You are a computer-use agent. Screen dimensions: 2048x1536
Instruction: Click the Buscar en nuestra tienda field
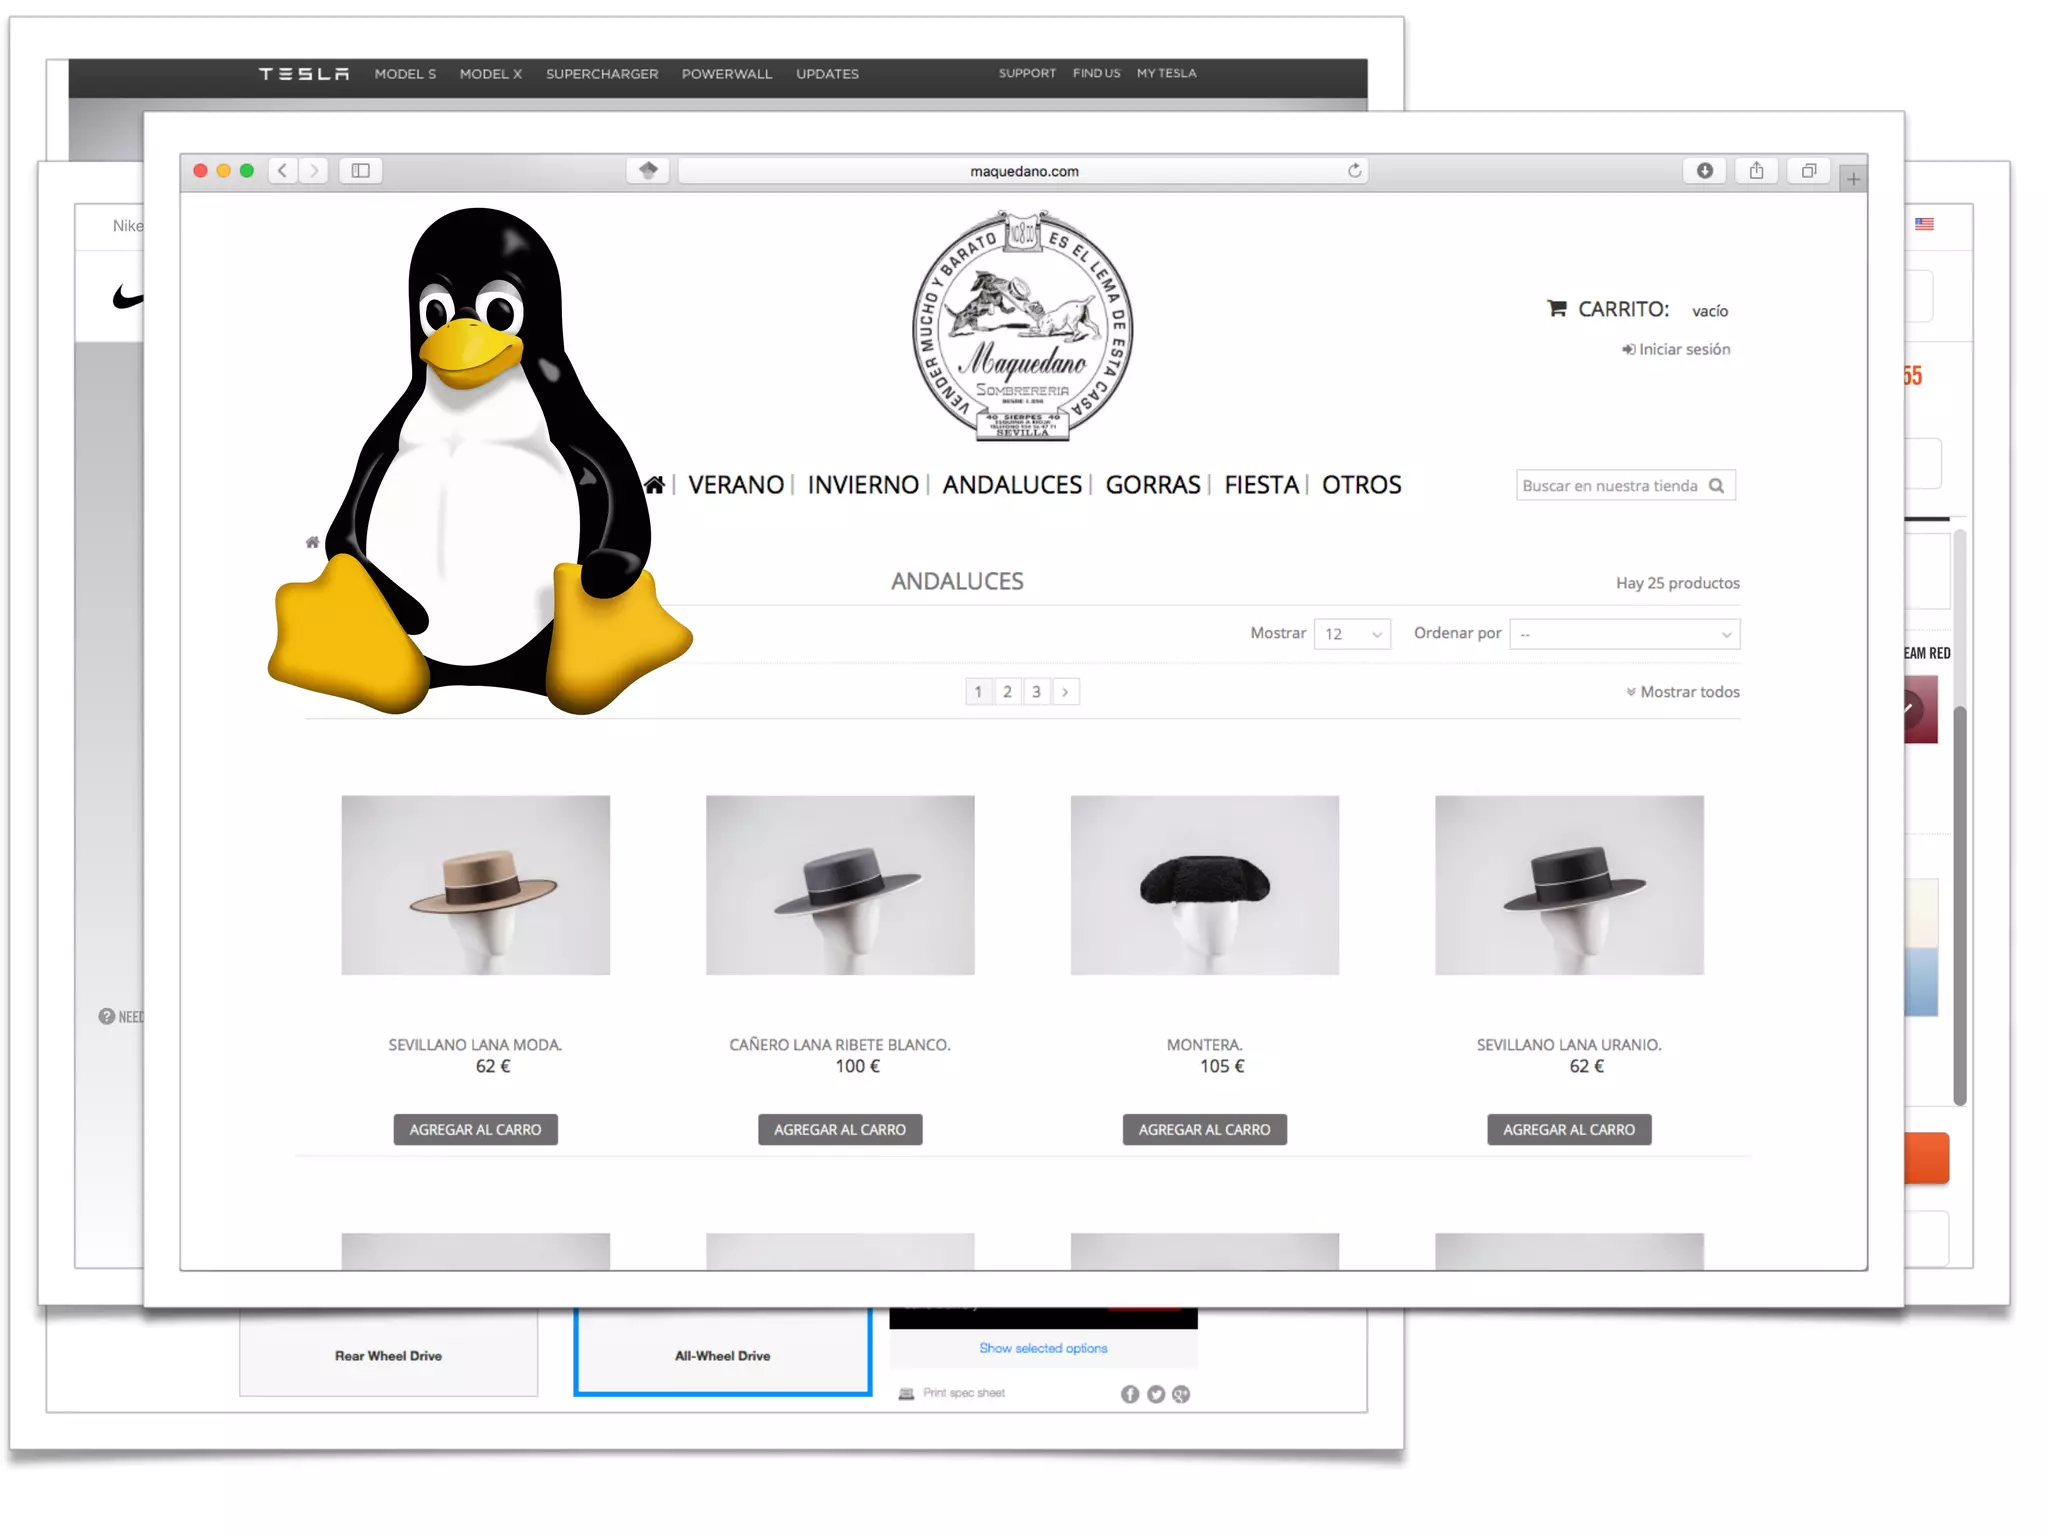click(x=1608, y=486)
